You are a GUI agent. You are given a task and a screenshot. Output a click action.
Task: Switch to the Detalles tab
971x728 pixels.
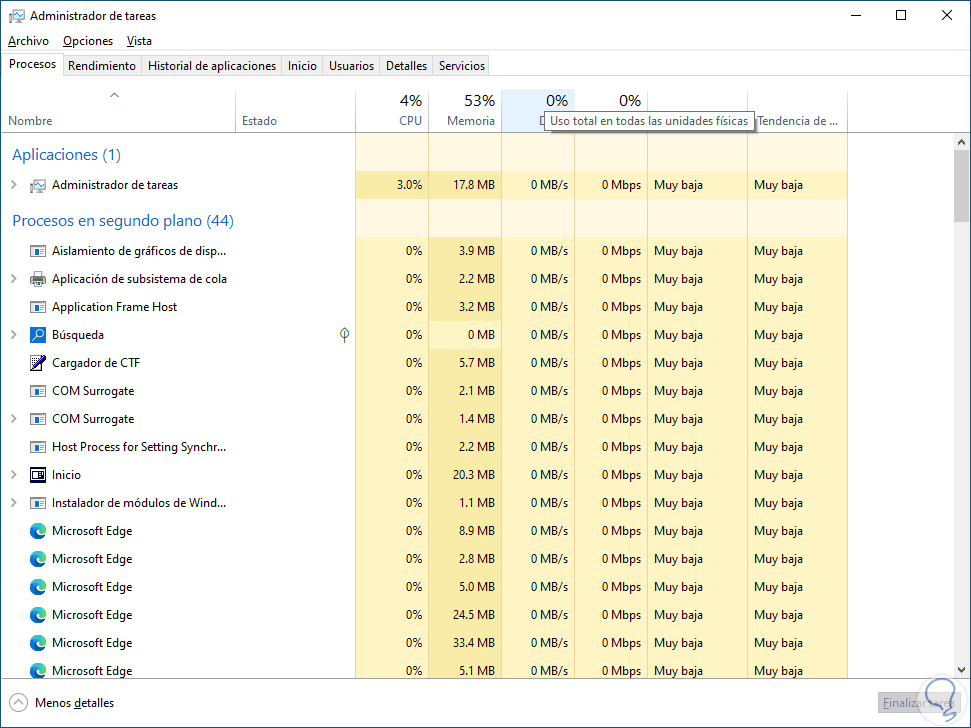(x=406, y=66)
